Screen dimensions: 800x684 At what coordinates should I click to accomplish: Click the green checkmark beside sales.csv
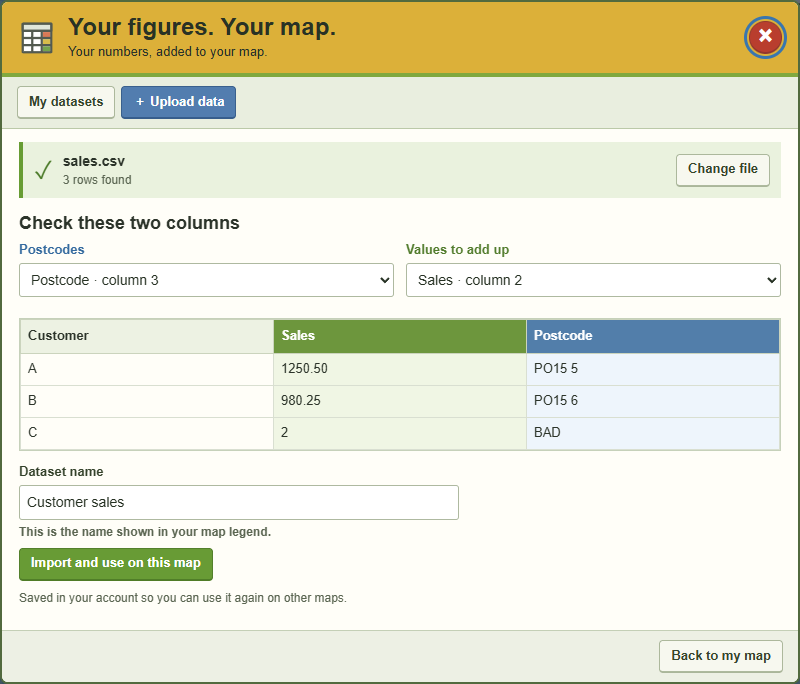[x=43, y=170]
